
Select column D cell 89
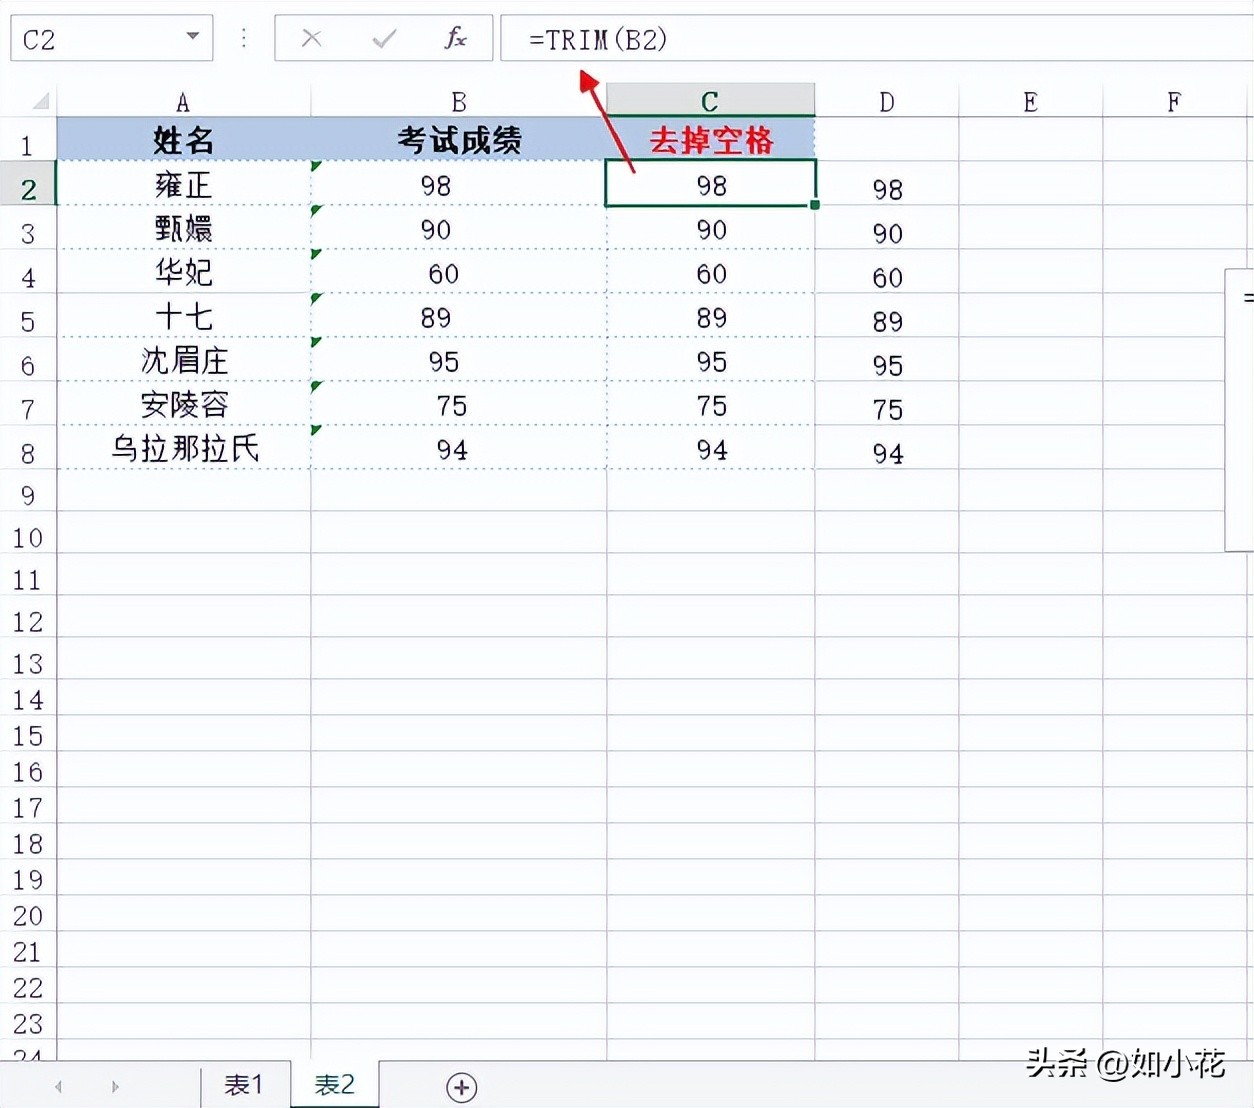(887, 317)
